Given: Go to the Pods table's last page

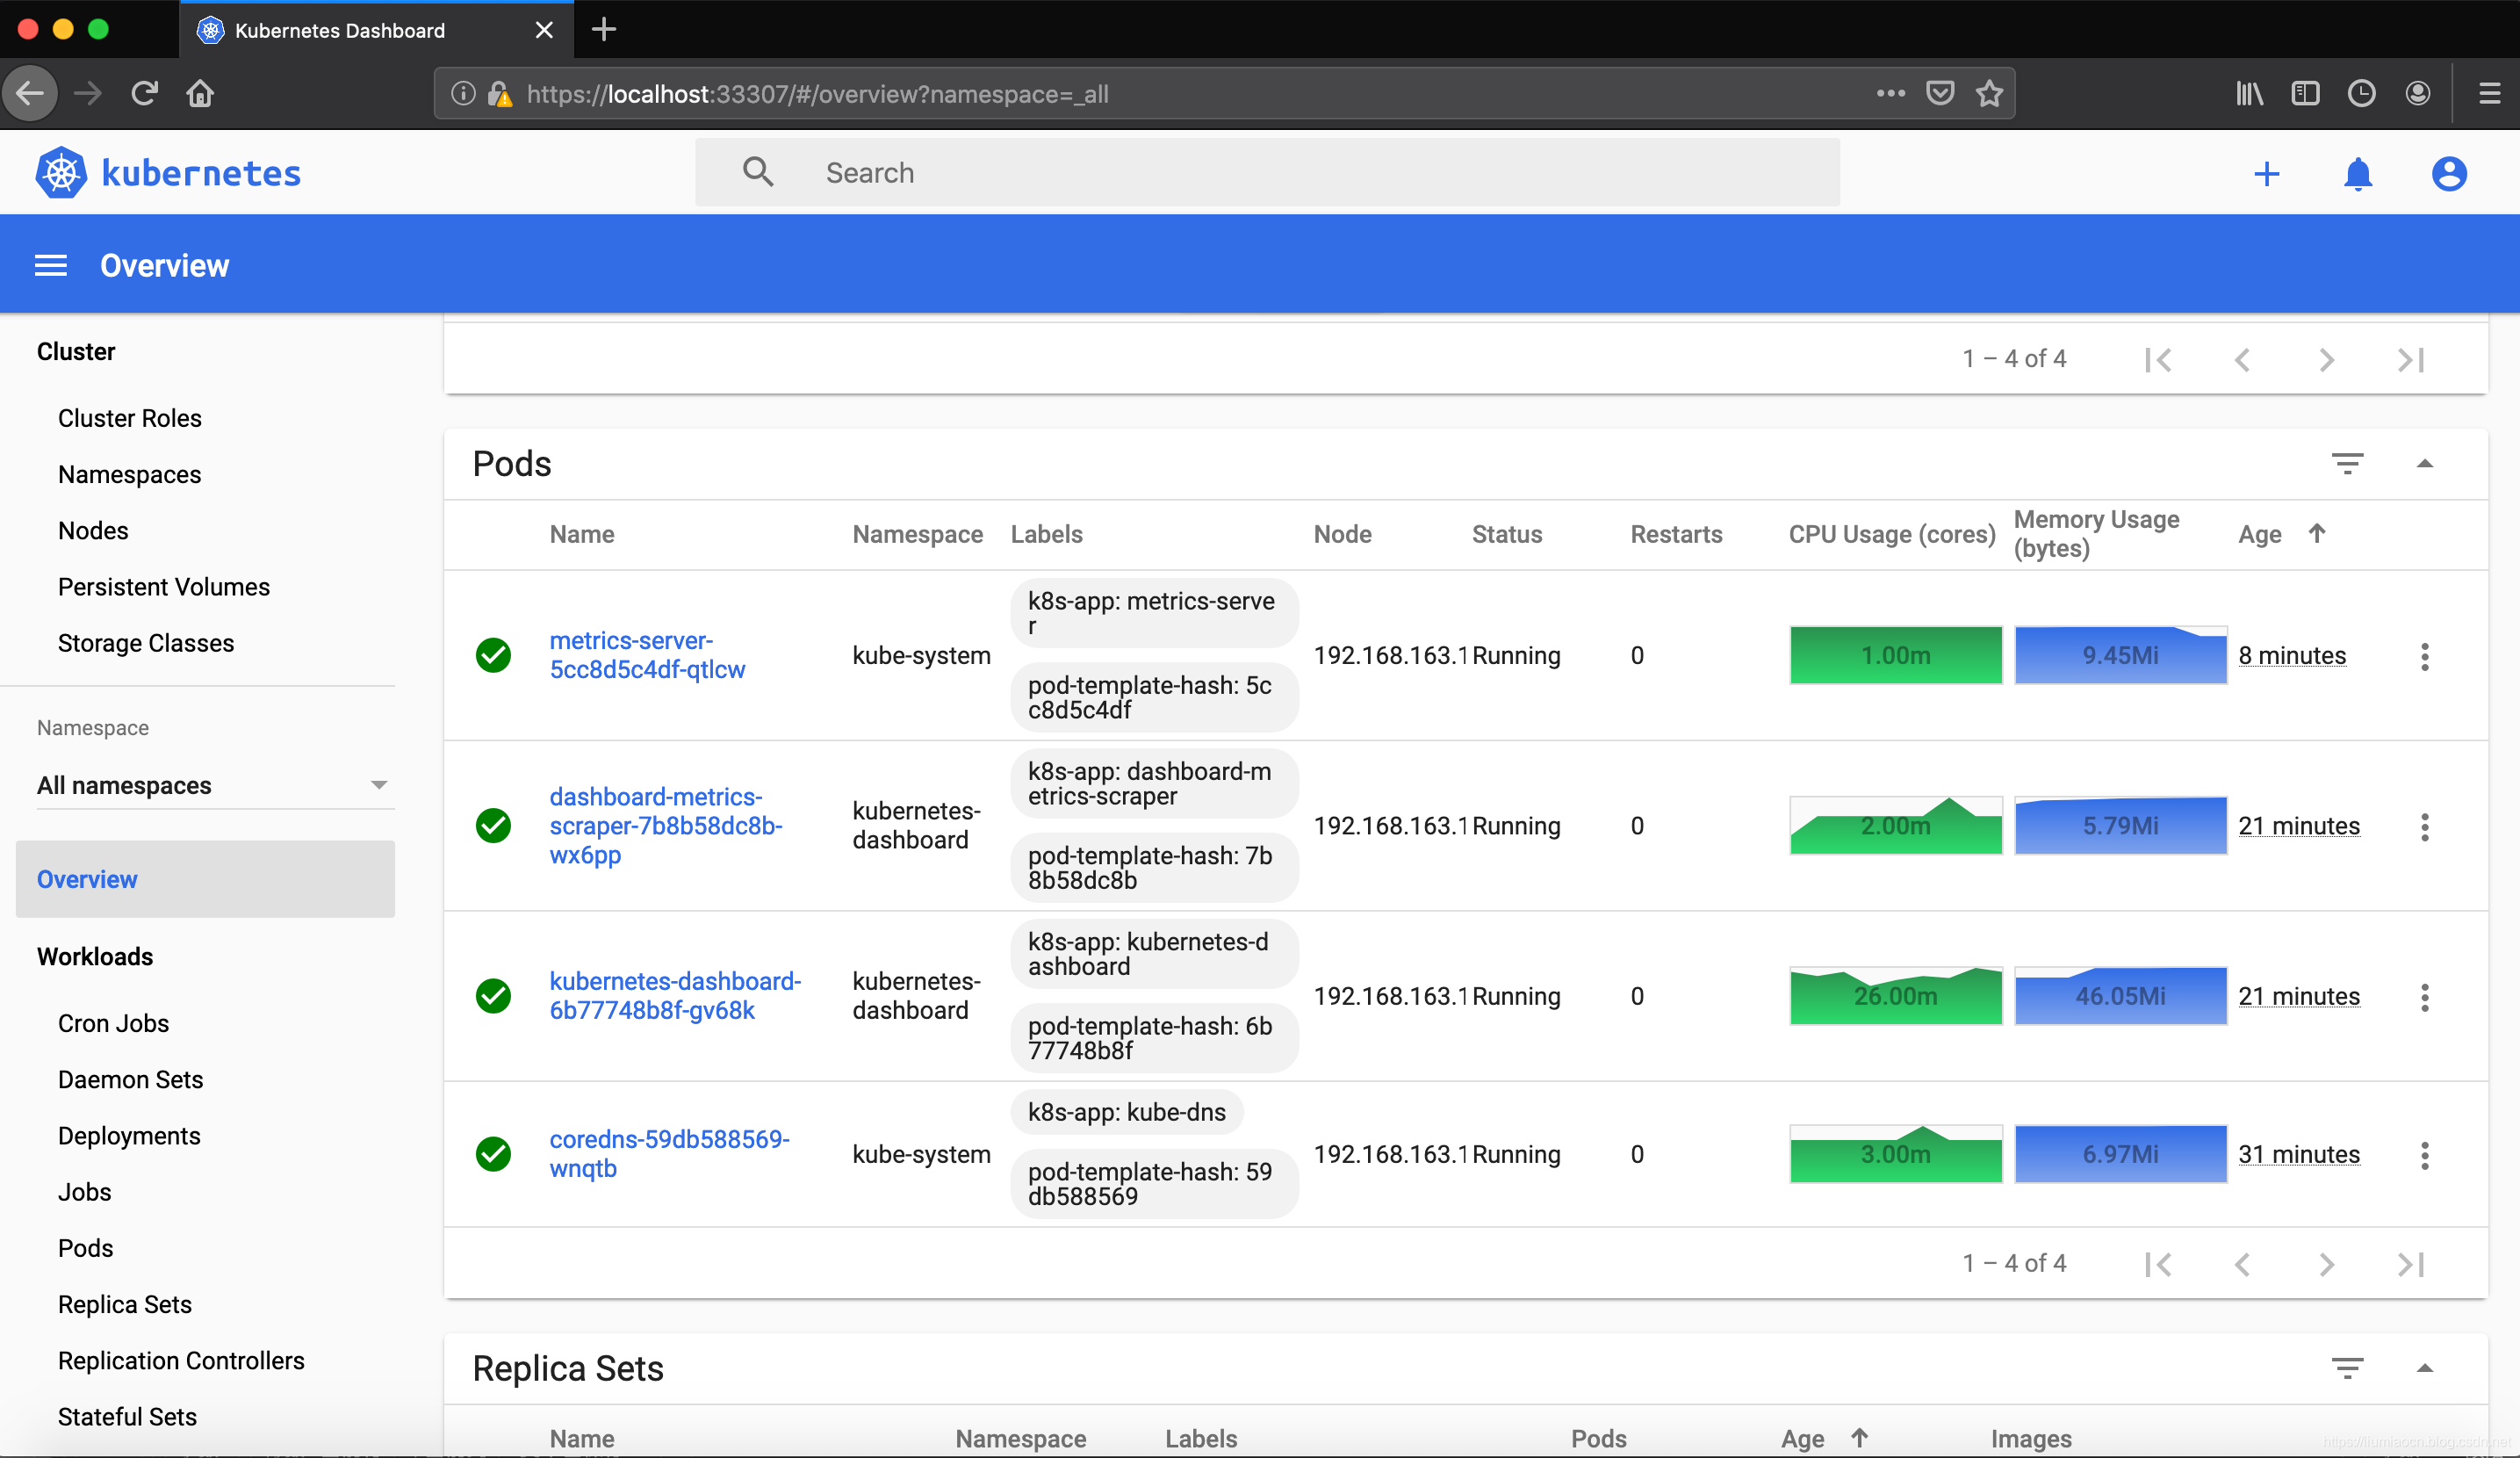Looking at the screenshot, I should tap(2411, 1264).
